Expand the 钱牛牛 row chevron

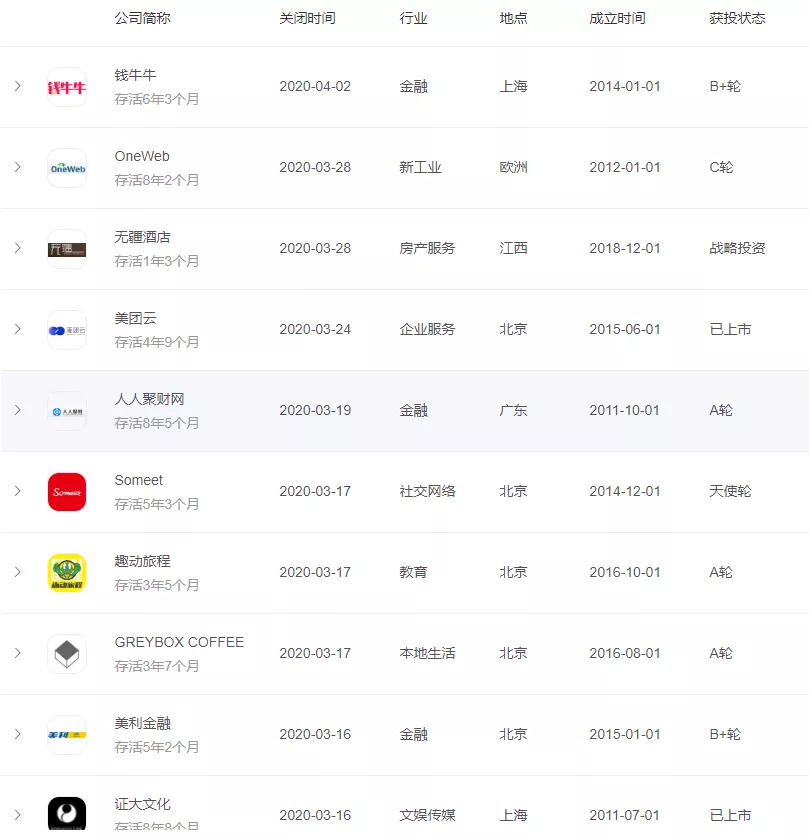coord(18,86)
